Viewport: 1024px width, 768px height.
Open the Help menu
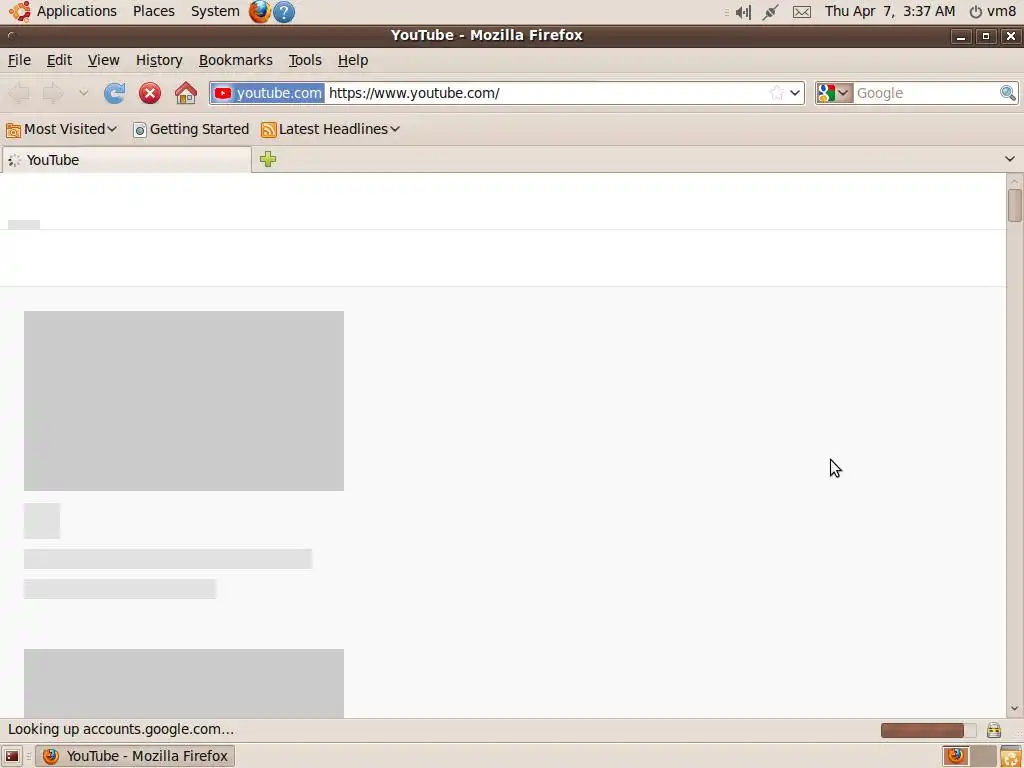(353, 60)
